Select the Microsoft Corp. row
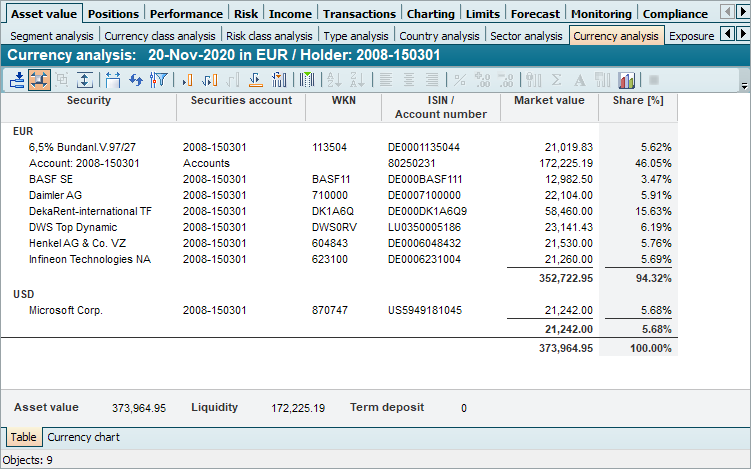The height and width of the screenshot is (469, 751). click(66, 310)
